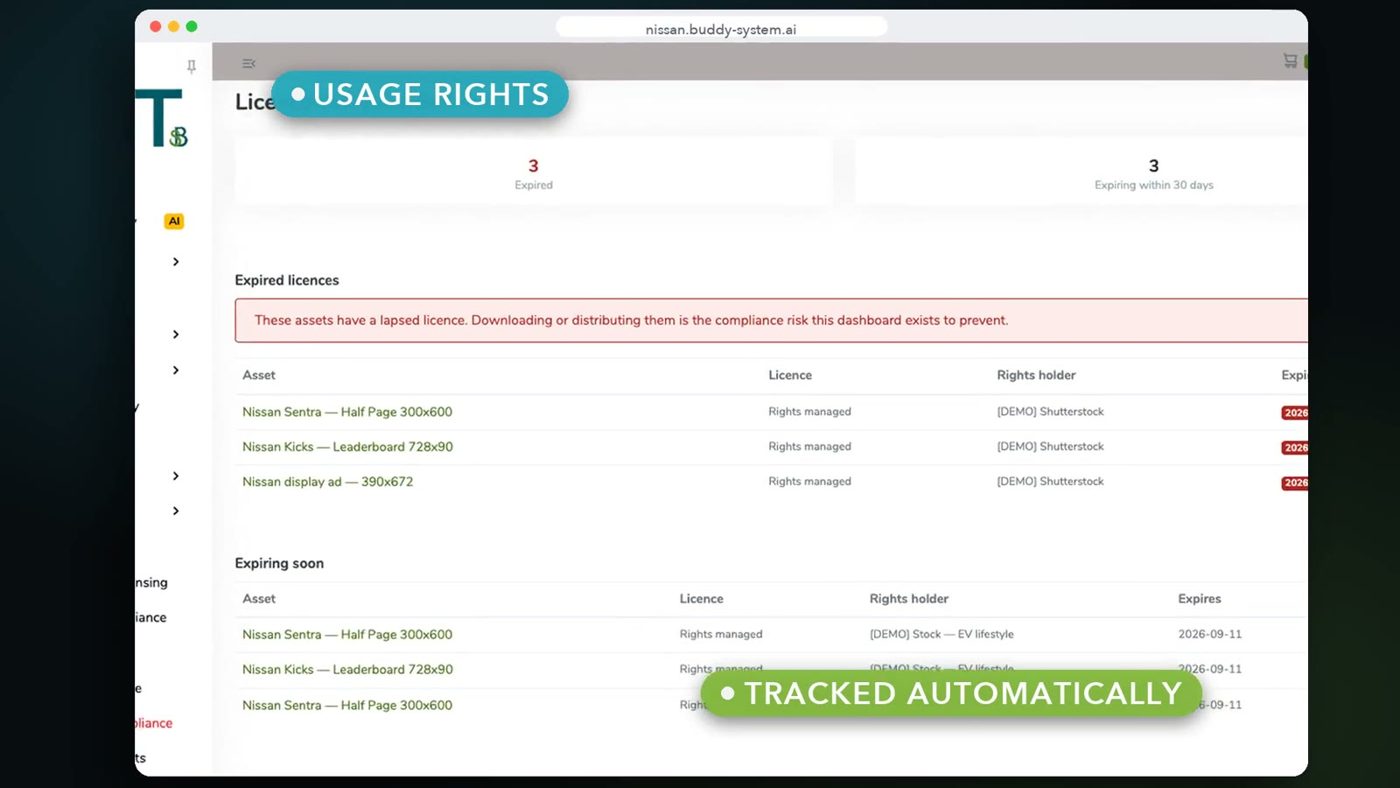Click the Expired licences section heading
Image resolution: width=1400 pixels, height=788 pixels.
287,281
